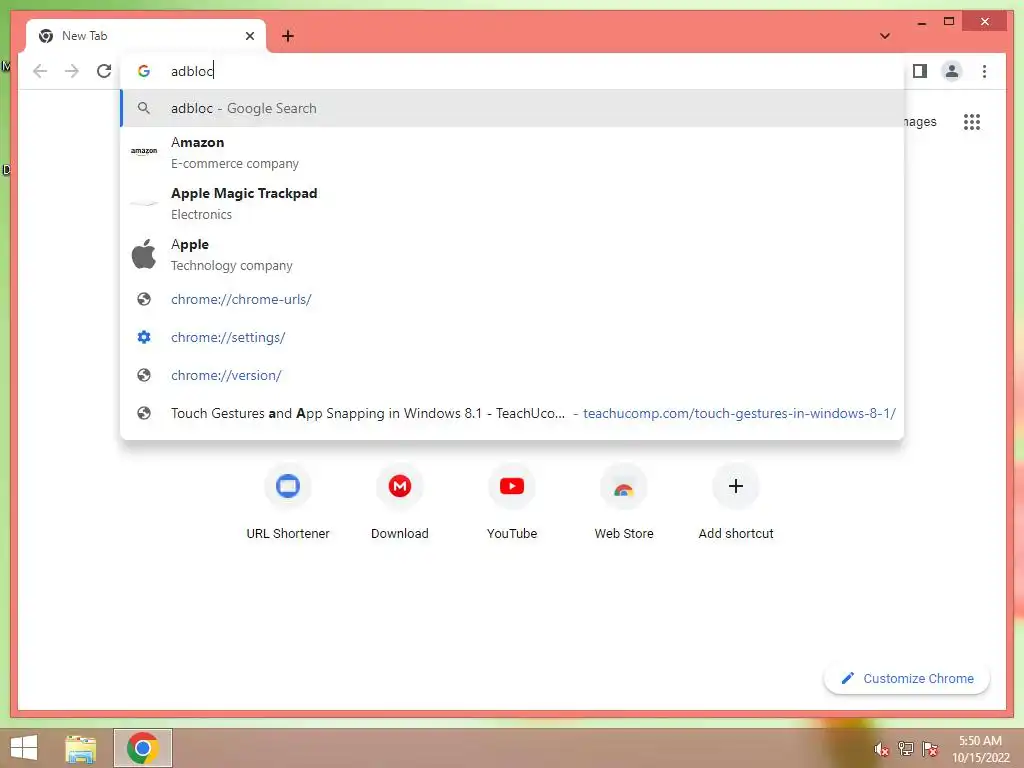Reload the page with the refresh icon
1024x768 pixels.
[104, 71]
